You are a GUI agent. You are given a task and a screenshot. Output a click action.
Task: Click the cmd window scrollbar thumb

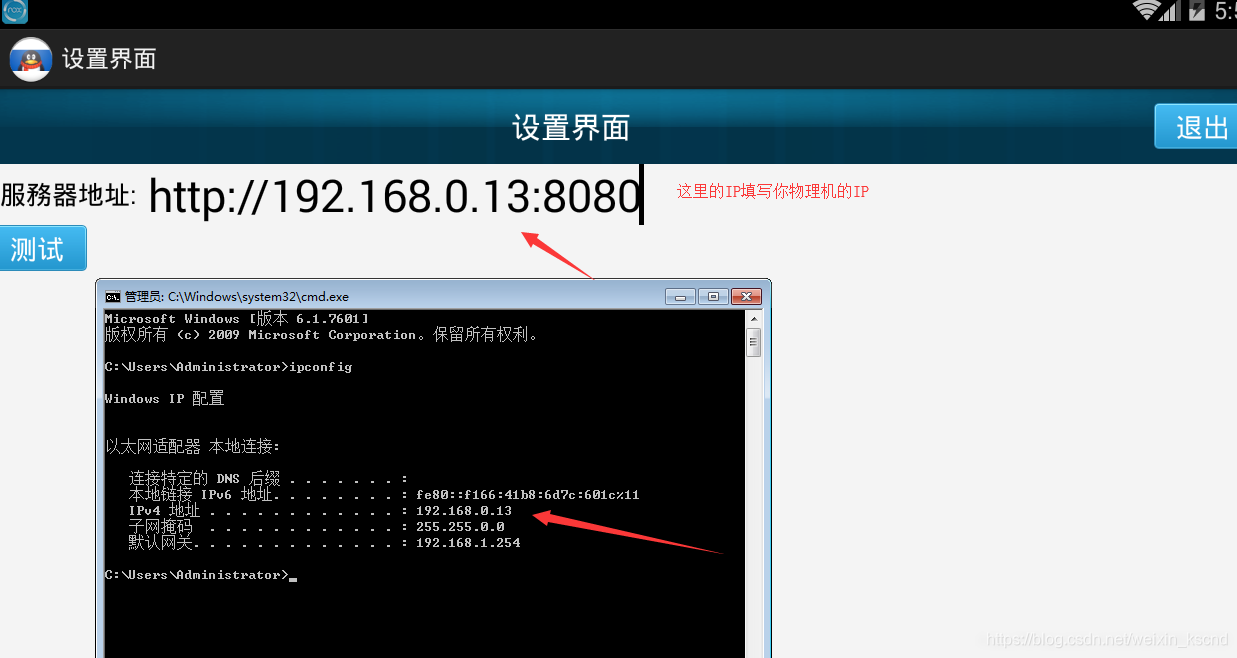coord(754,342)
